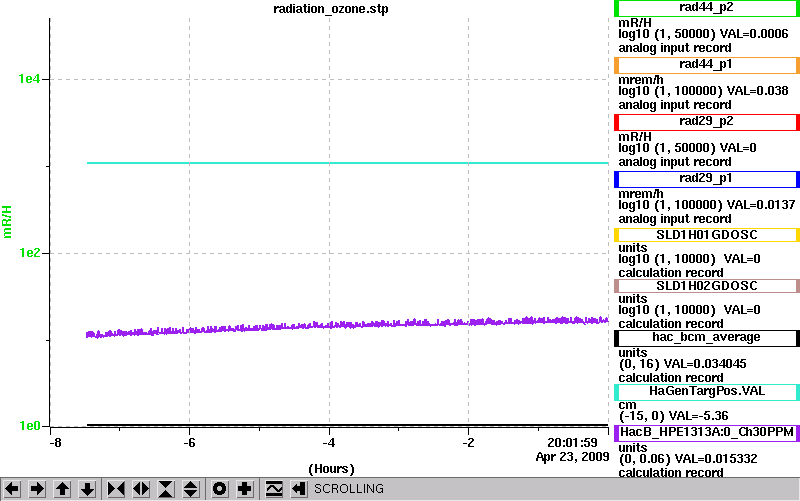Click the purple ozone trace on graph
800x501 pixels.
coord(347,325)
